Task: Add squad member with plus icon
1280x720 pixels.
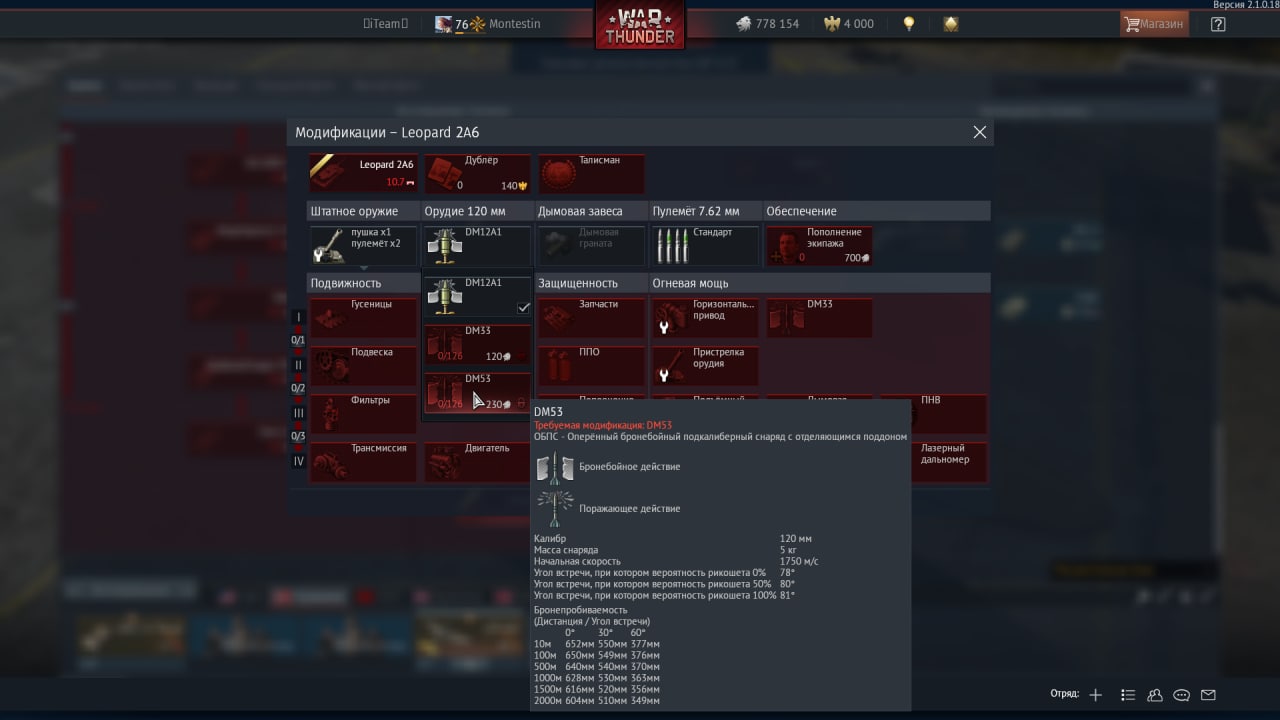Action: pos(1096,695)
